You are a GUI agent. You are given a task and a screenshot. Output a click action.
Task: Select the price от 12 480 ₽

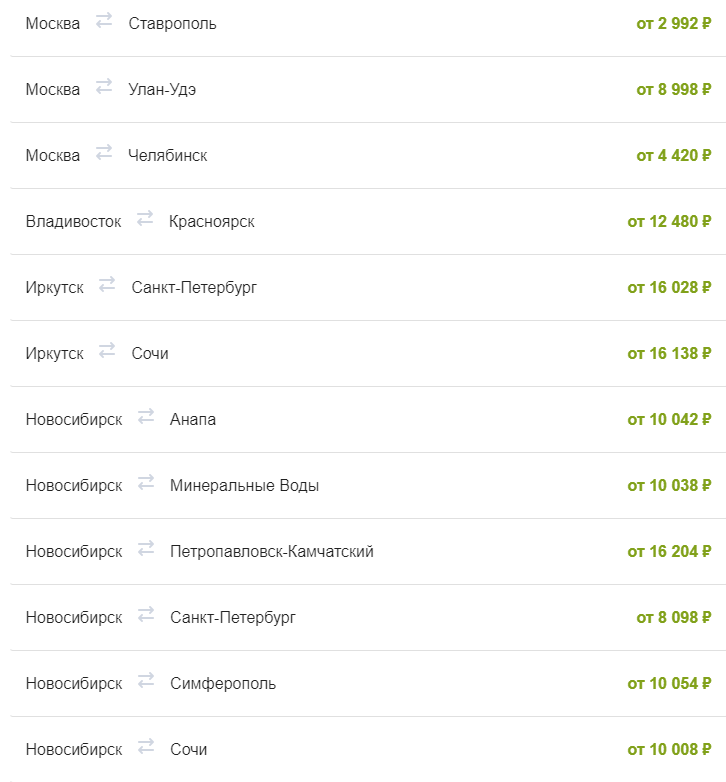point(669,221)
